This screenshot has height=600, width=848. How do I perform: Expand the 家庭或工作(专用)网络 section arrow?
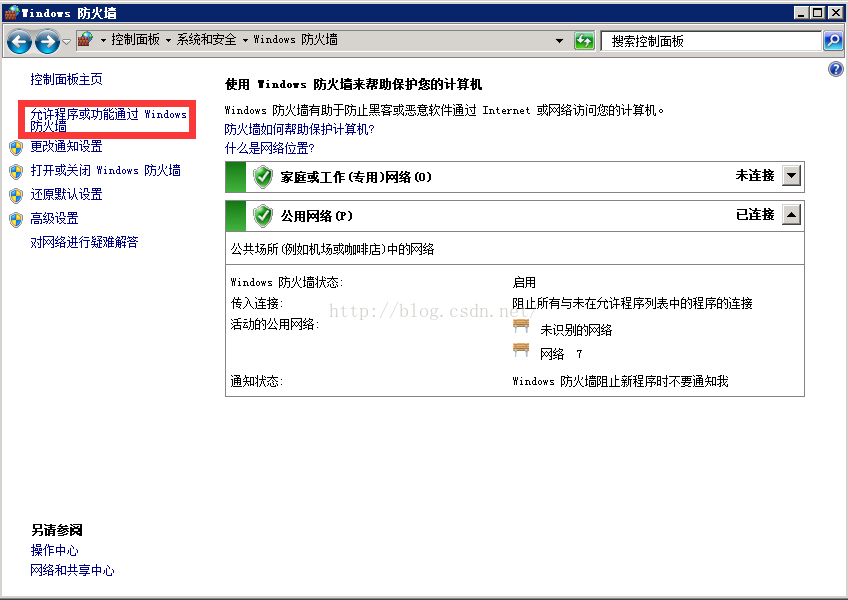click(791, 176)
